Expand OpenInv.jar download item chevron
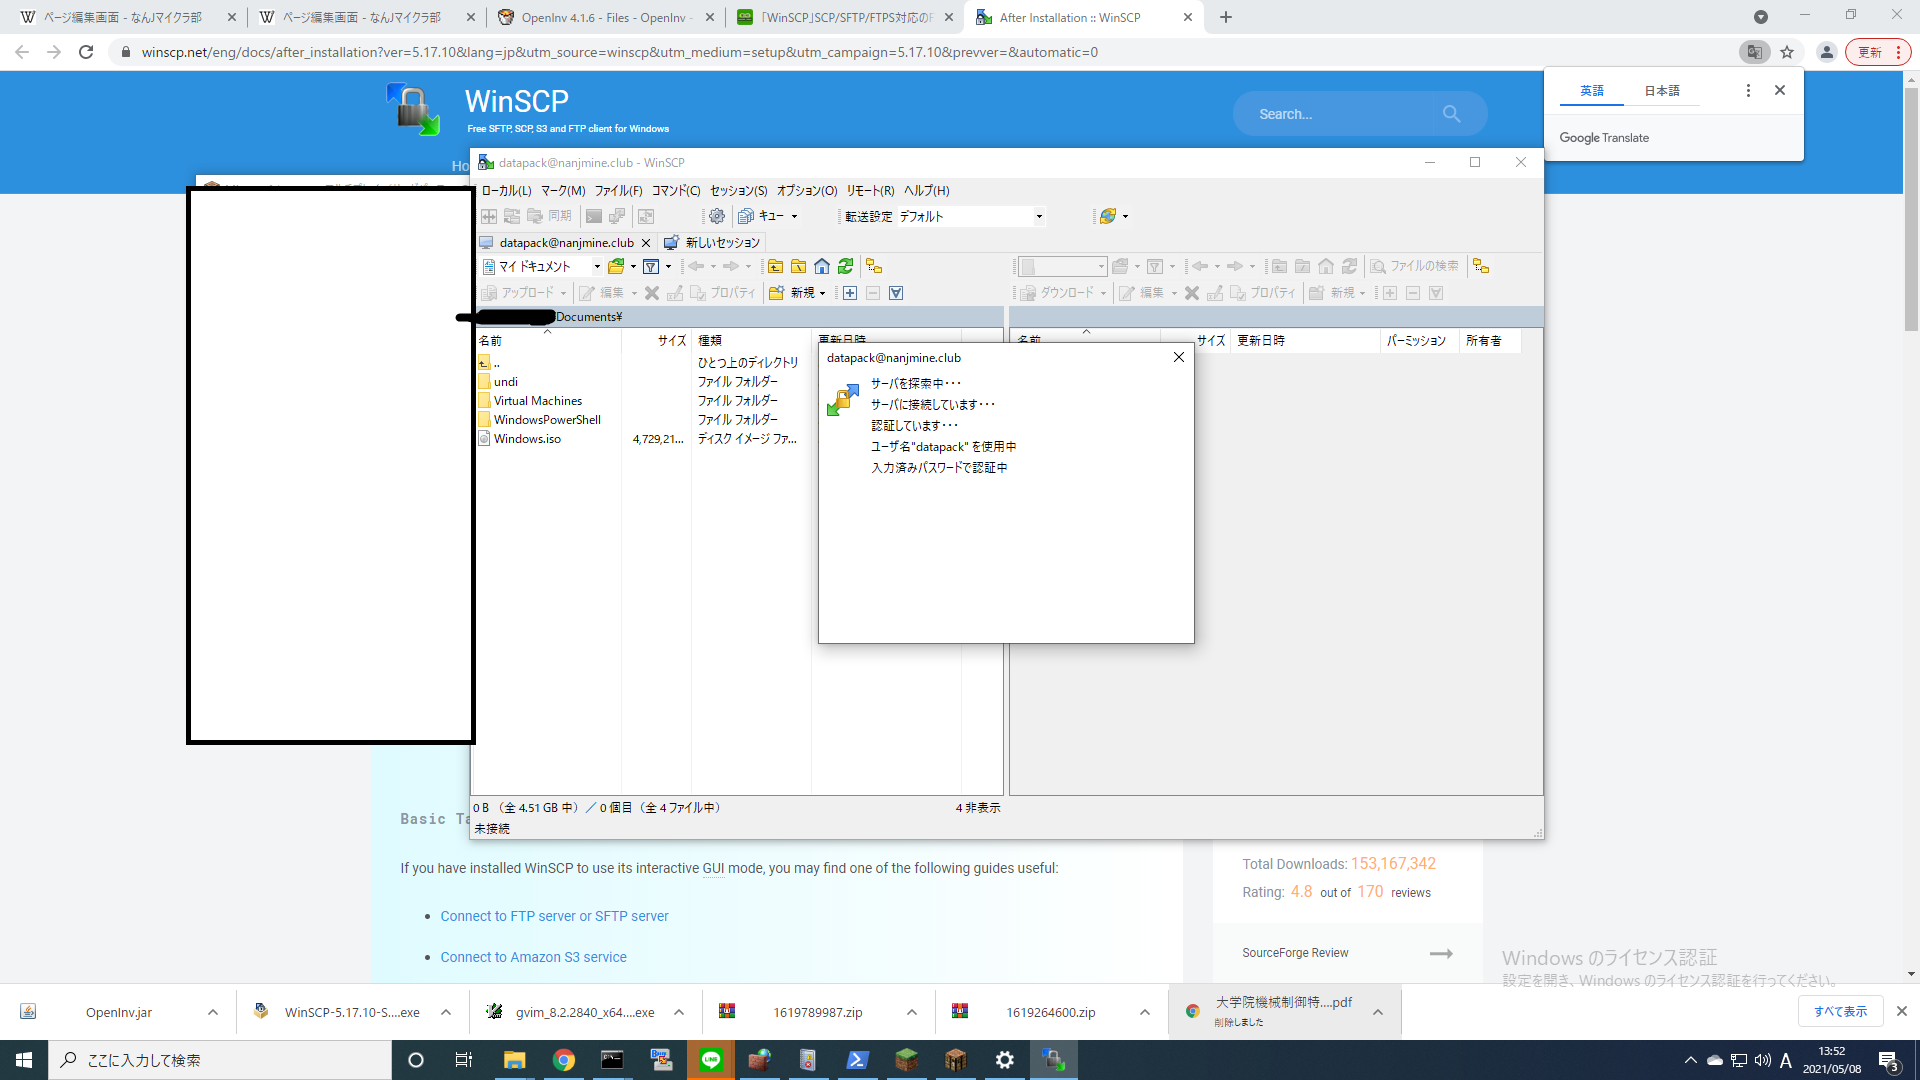 [x=213, y=1012]
